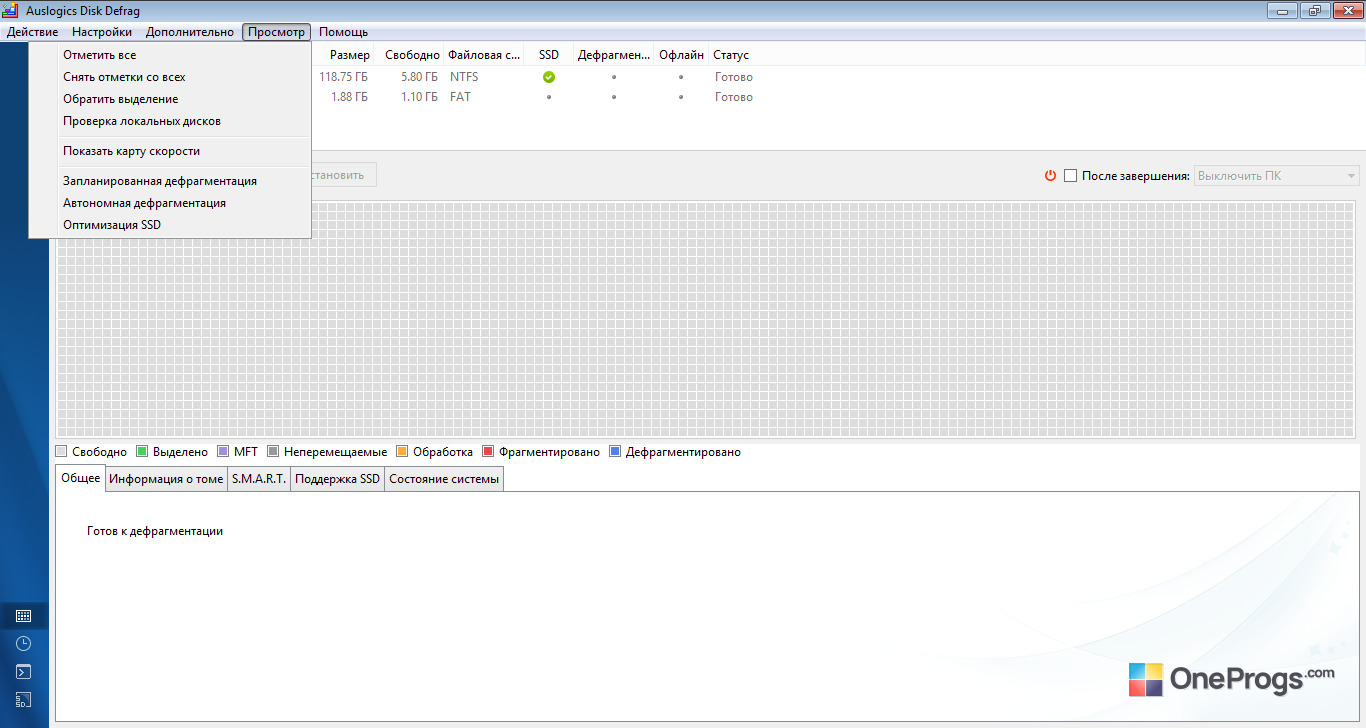
Task: Select 'Снять отметки со всех' menu entry
Action: click(170, 77)
